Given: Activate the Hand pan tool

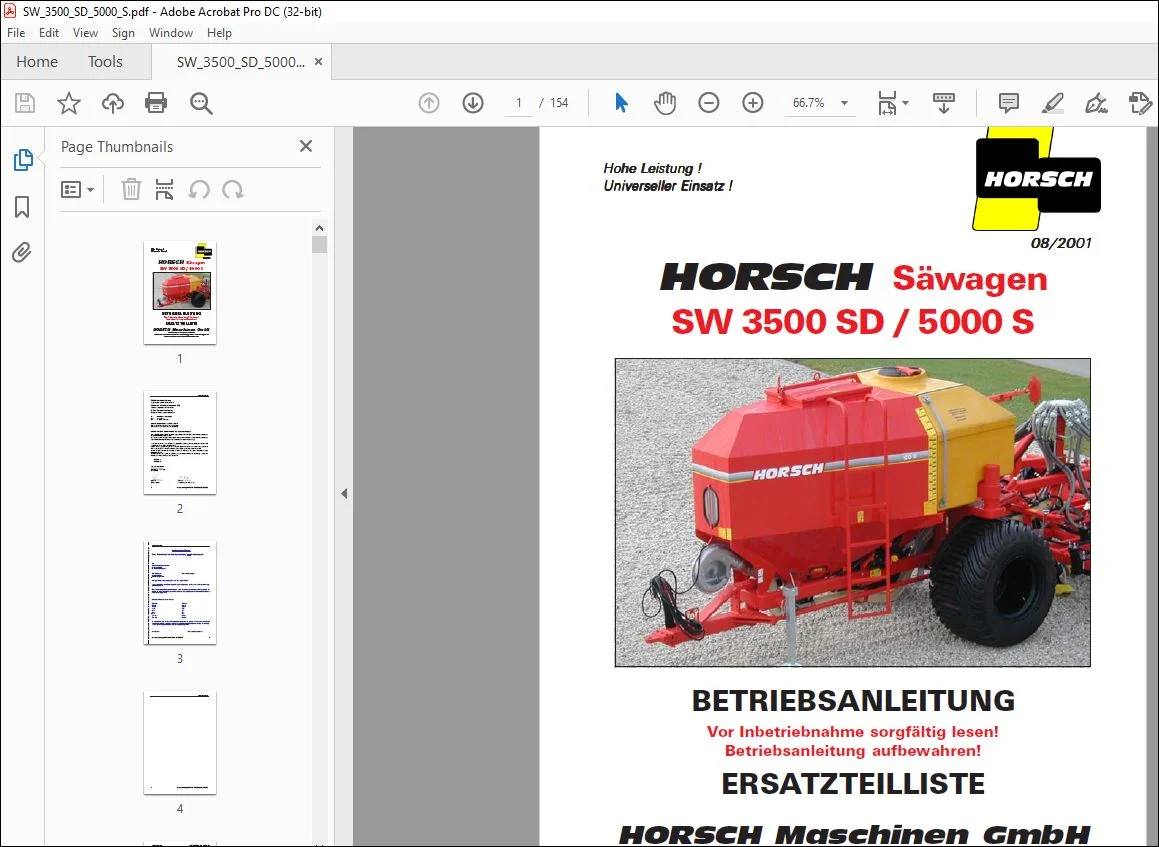Looking at the screenshot, I should [x=665, y=103].
